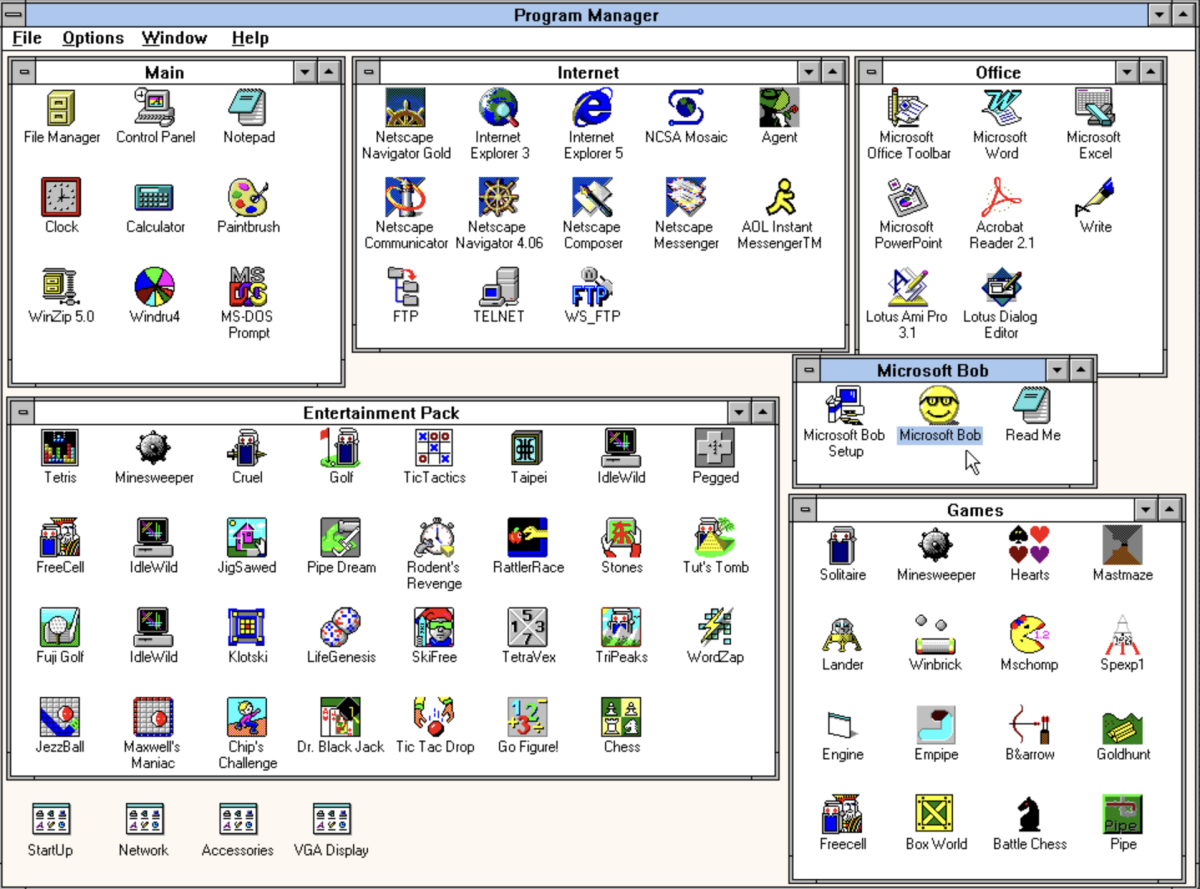Open NCSA Mosaic browser icon
This screenshot has width=1200, height=889.
(686, 108)
